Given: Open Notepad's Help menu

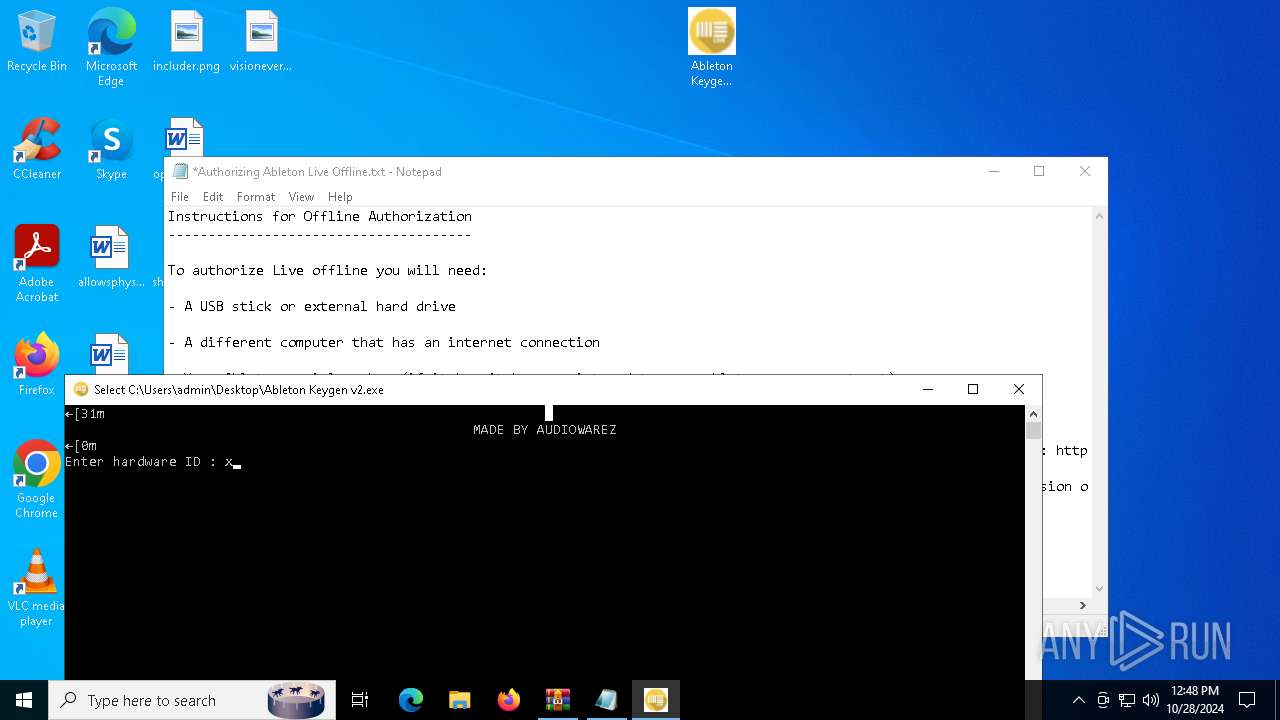Looking at the screenshot, I should (340, 197).
